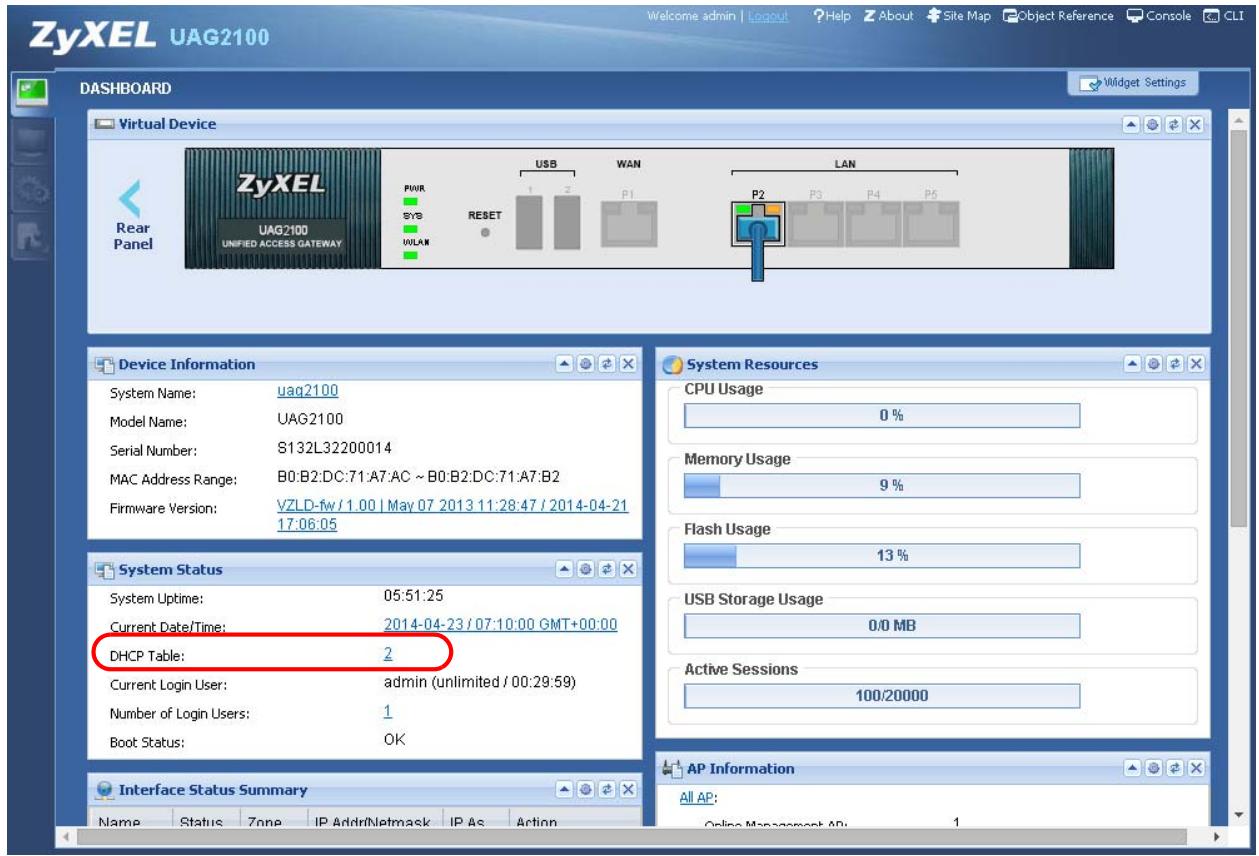Open the CLI window
This screenshot has width=1259, height=856.
point(1226,15)
